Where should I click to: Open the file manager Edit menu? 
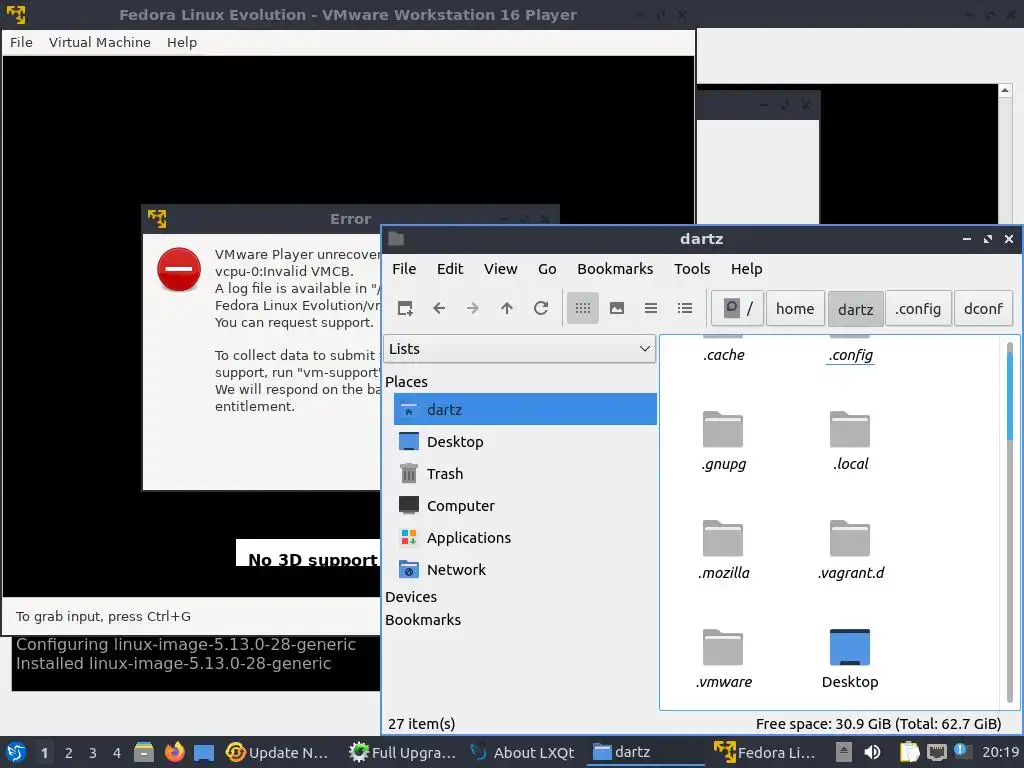click(450, 269)
